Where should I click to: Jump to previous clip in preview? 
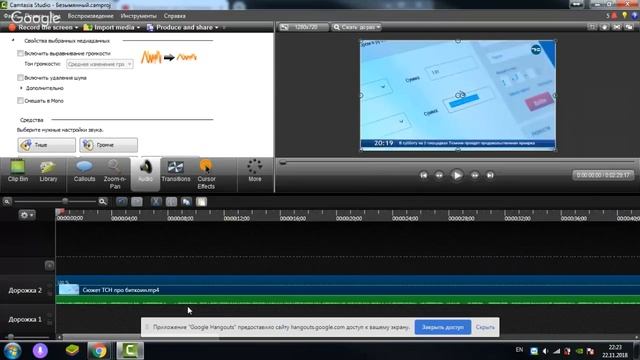424,175
